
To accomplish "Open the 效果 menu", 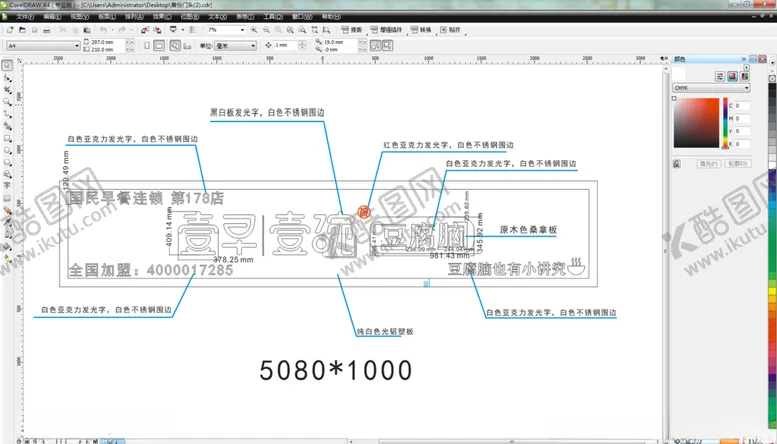I will tap(162, 16).
